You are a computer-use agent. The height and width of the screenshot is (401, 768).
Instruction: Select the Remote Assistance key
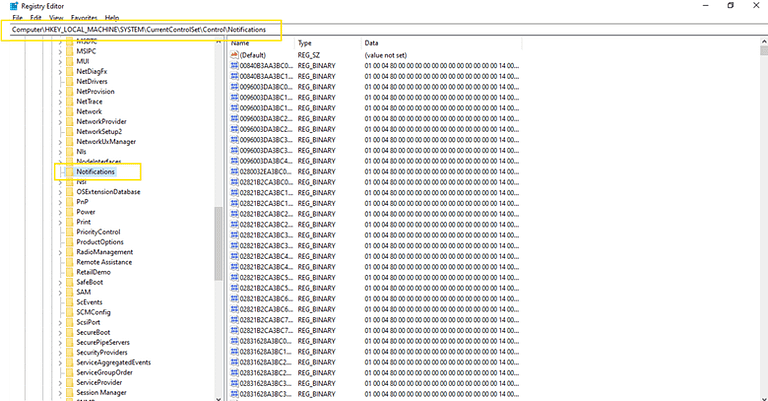click(x=103, y=262)
